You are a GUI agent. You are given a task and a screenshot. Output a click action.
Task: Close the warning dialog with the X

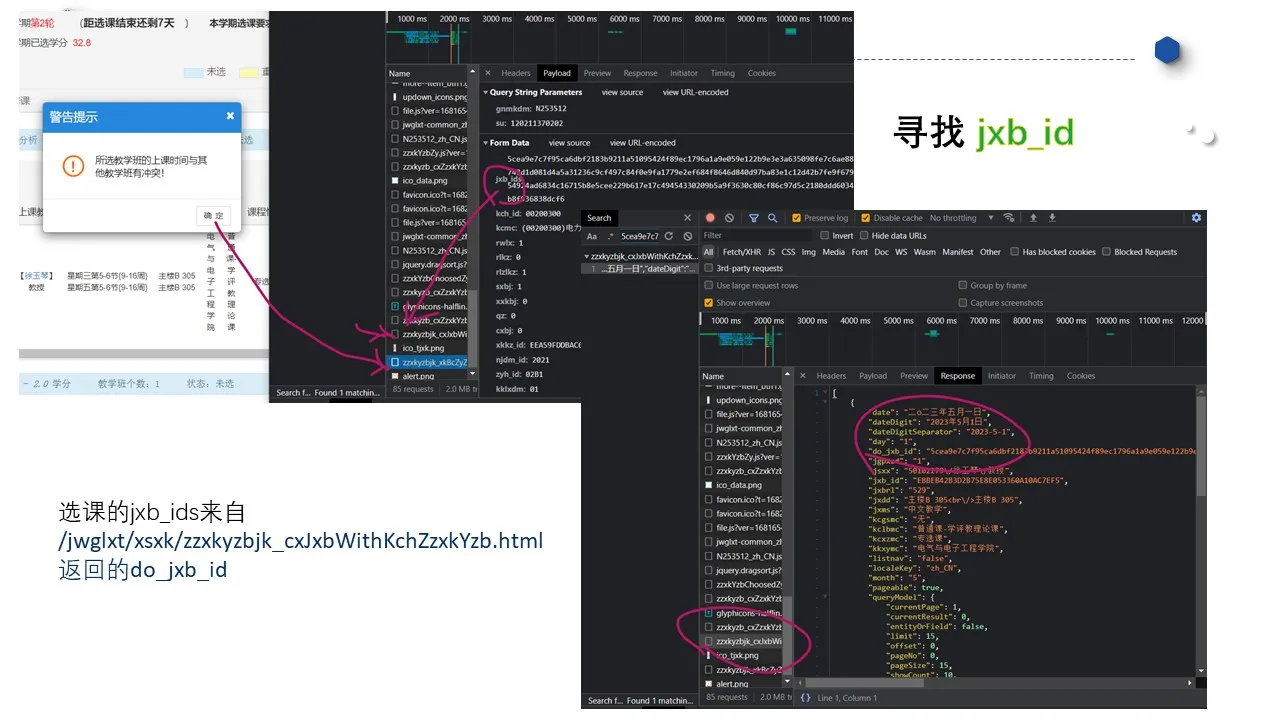click(230, 116)
